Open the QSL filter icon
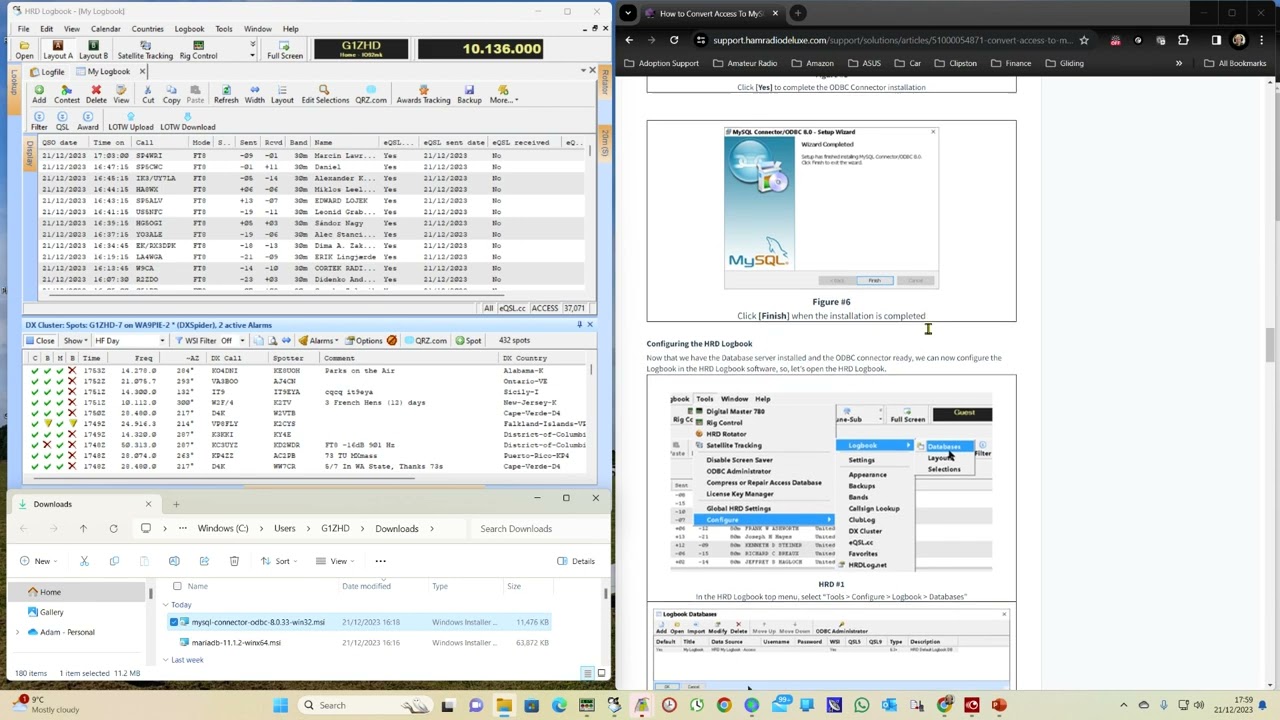The height and width of the screenshot is (720, 1280). point(62,122)
